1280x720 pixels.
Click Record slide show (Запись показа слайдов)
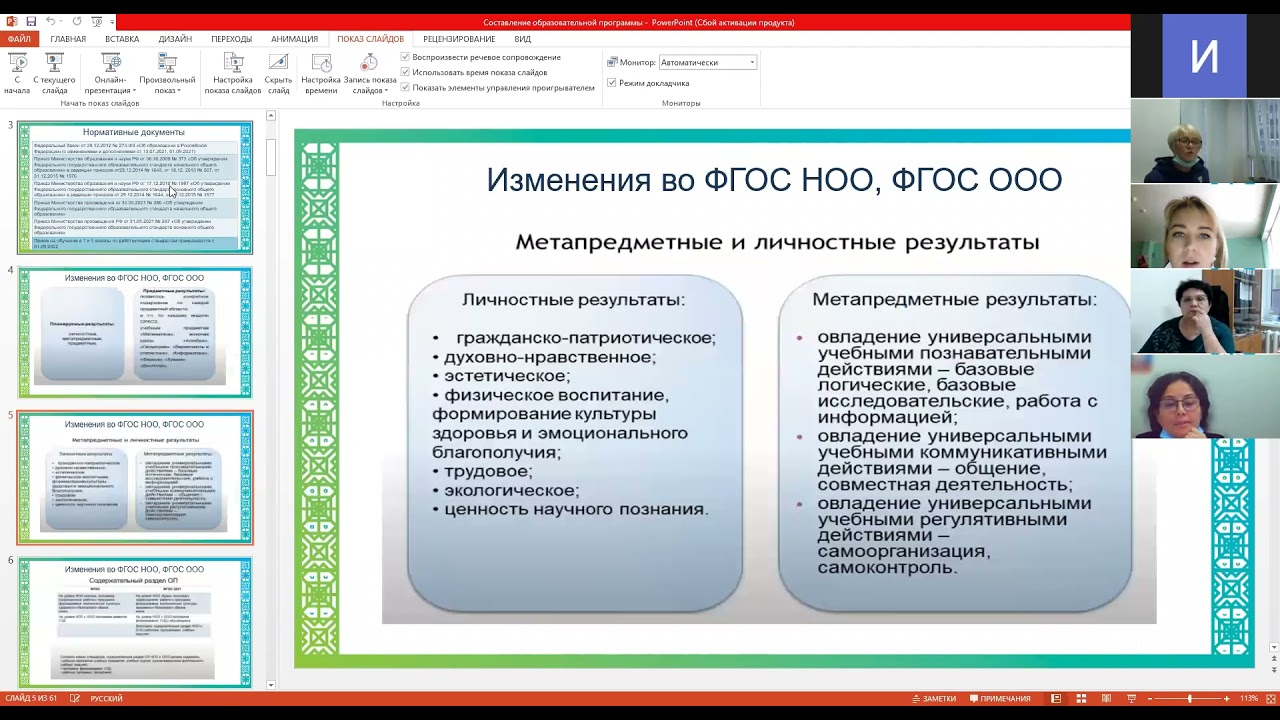[x=370, y=74]
